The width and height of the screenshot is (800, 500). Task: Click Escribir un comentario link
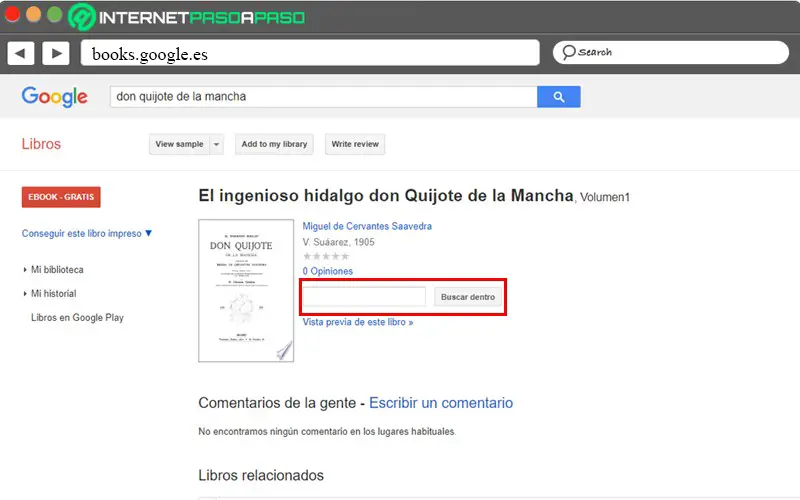pos(441,403)
